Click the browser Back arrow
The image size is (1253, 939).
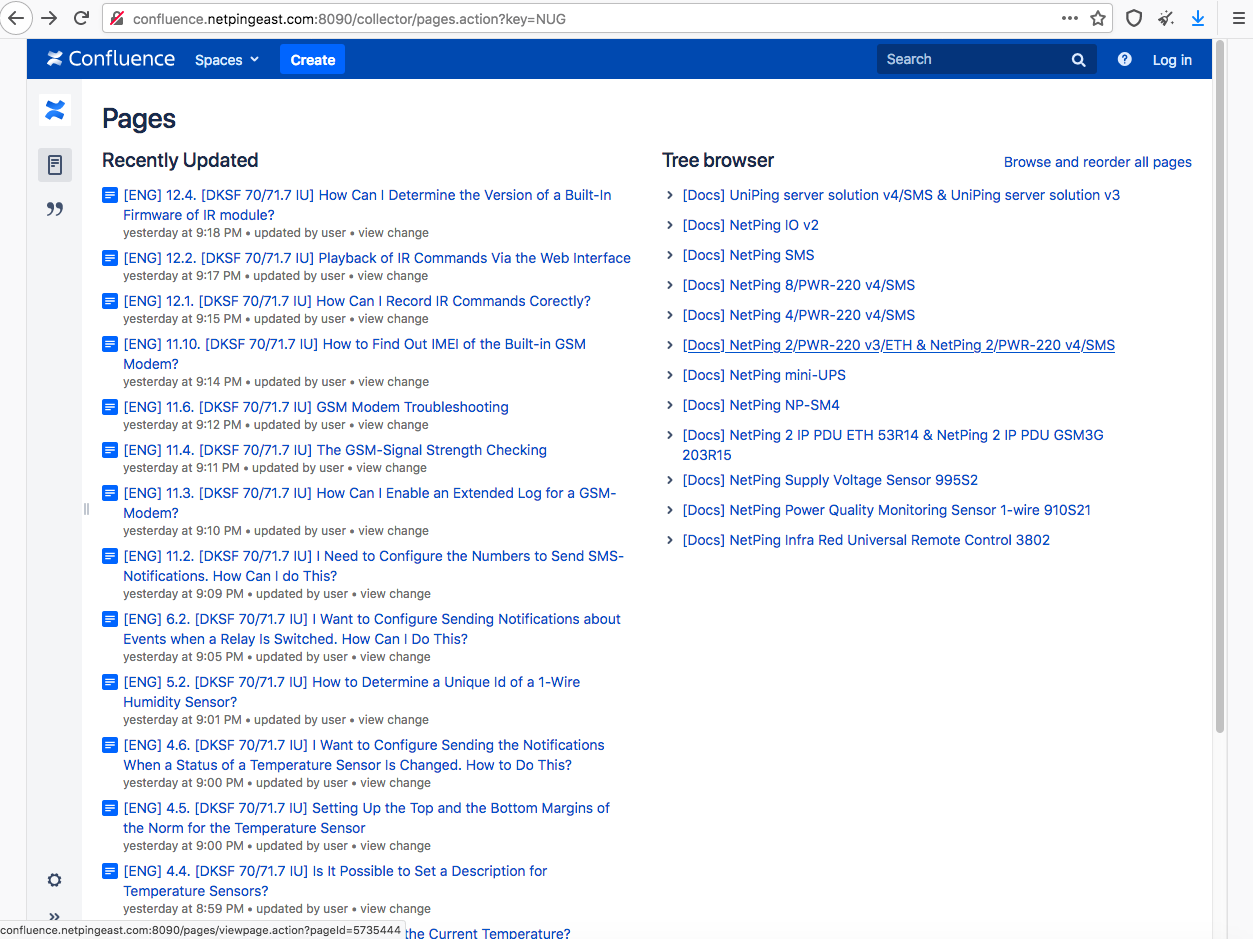[x=16, y=18]
